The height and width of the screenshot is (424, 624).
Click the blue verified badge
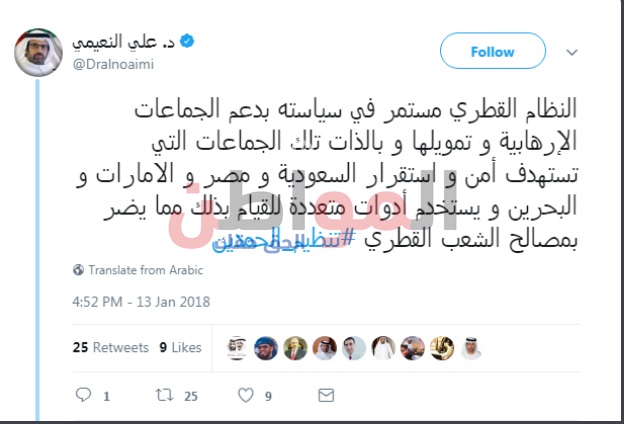pyautogui.click(x=187, y=41)
